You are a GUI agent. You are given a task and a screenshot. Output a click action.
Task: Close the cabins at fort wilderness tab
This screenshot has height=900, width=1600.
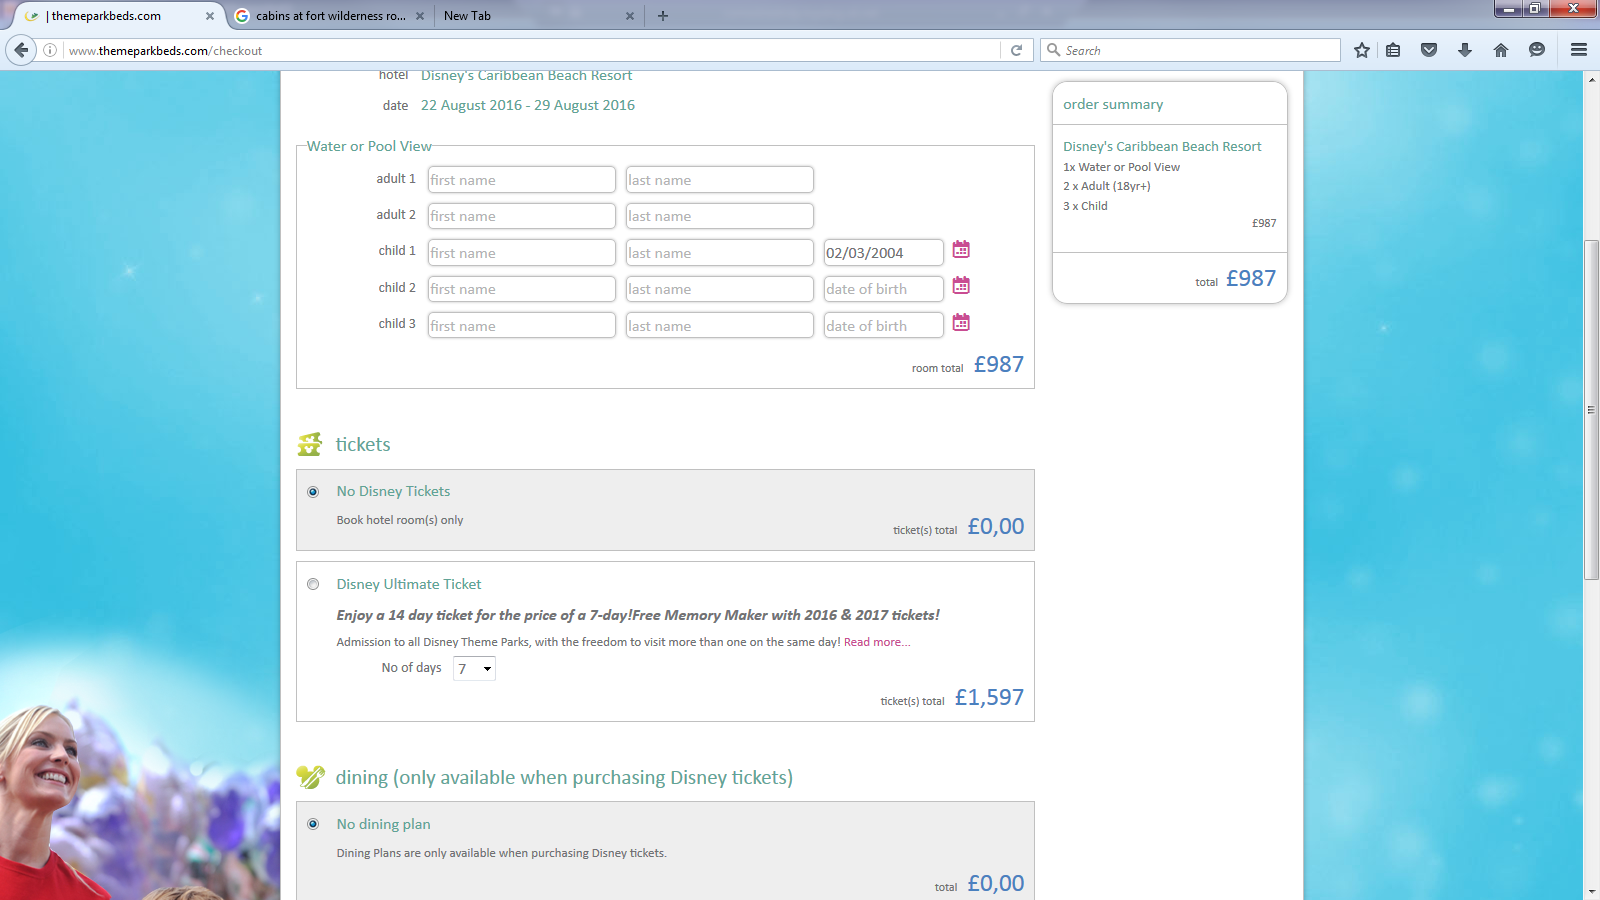tap(420, 16)
